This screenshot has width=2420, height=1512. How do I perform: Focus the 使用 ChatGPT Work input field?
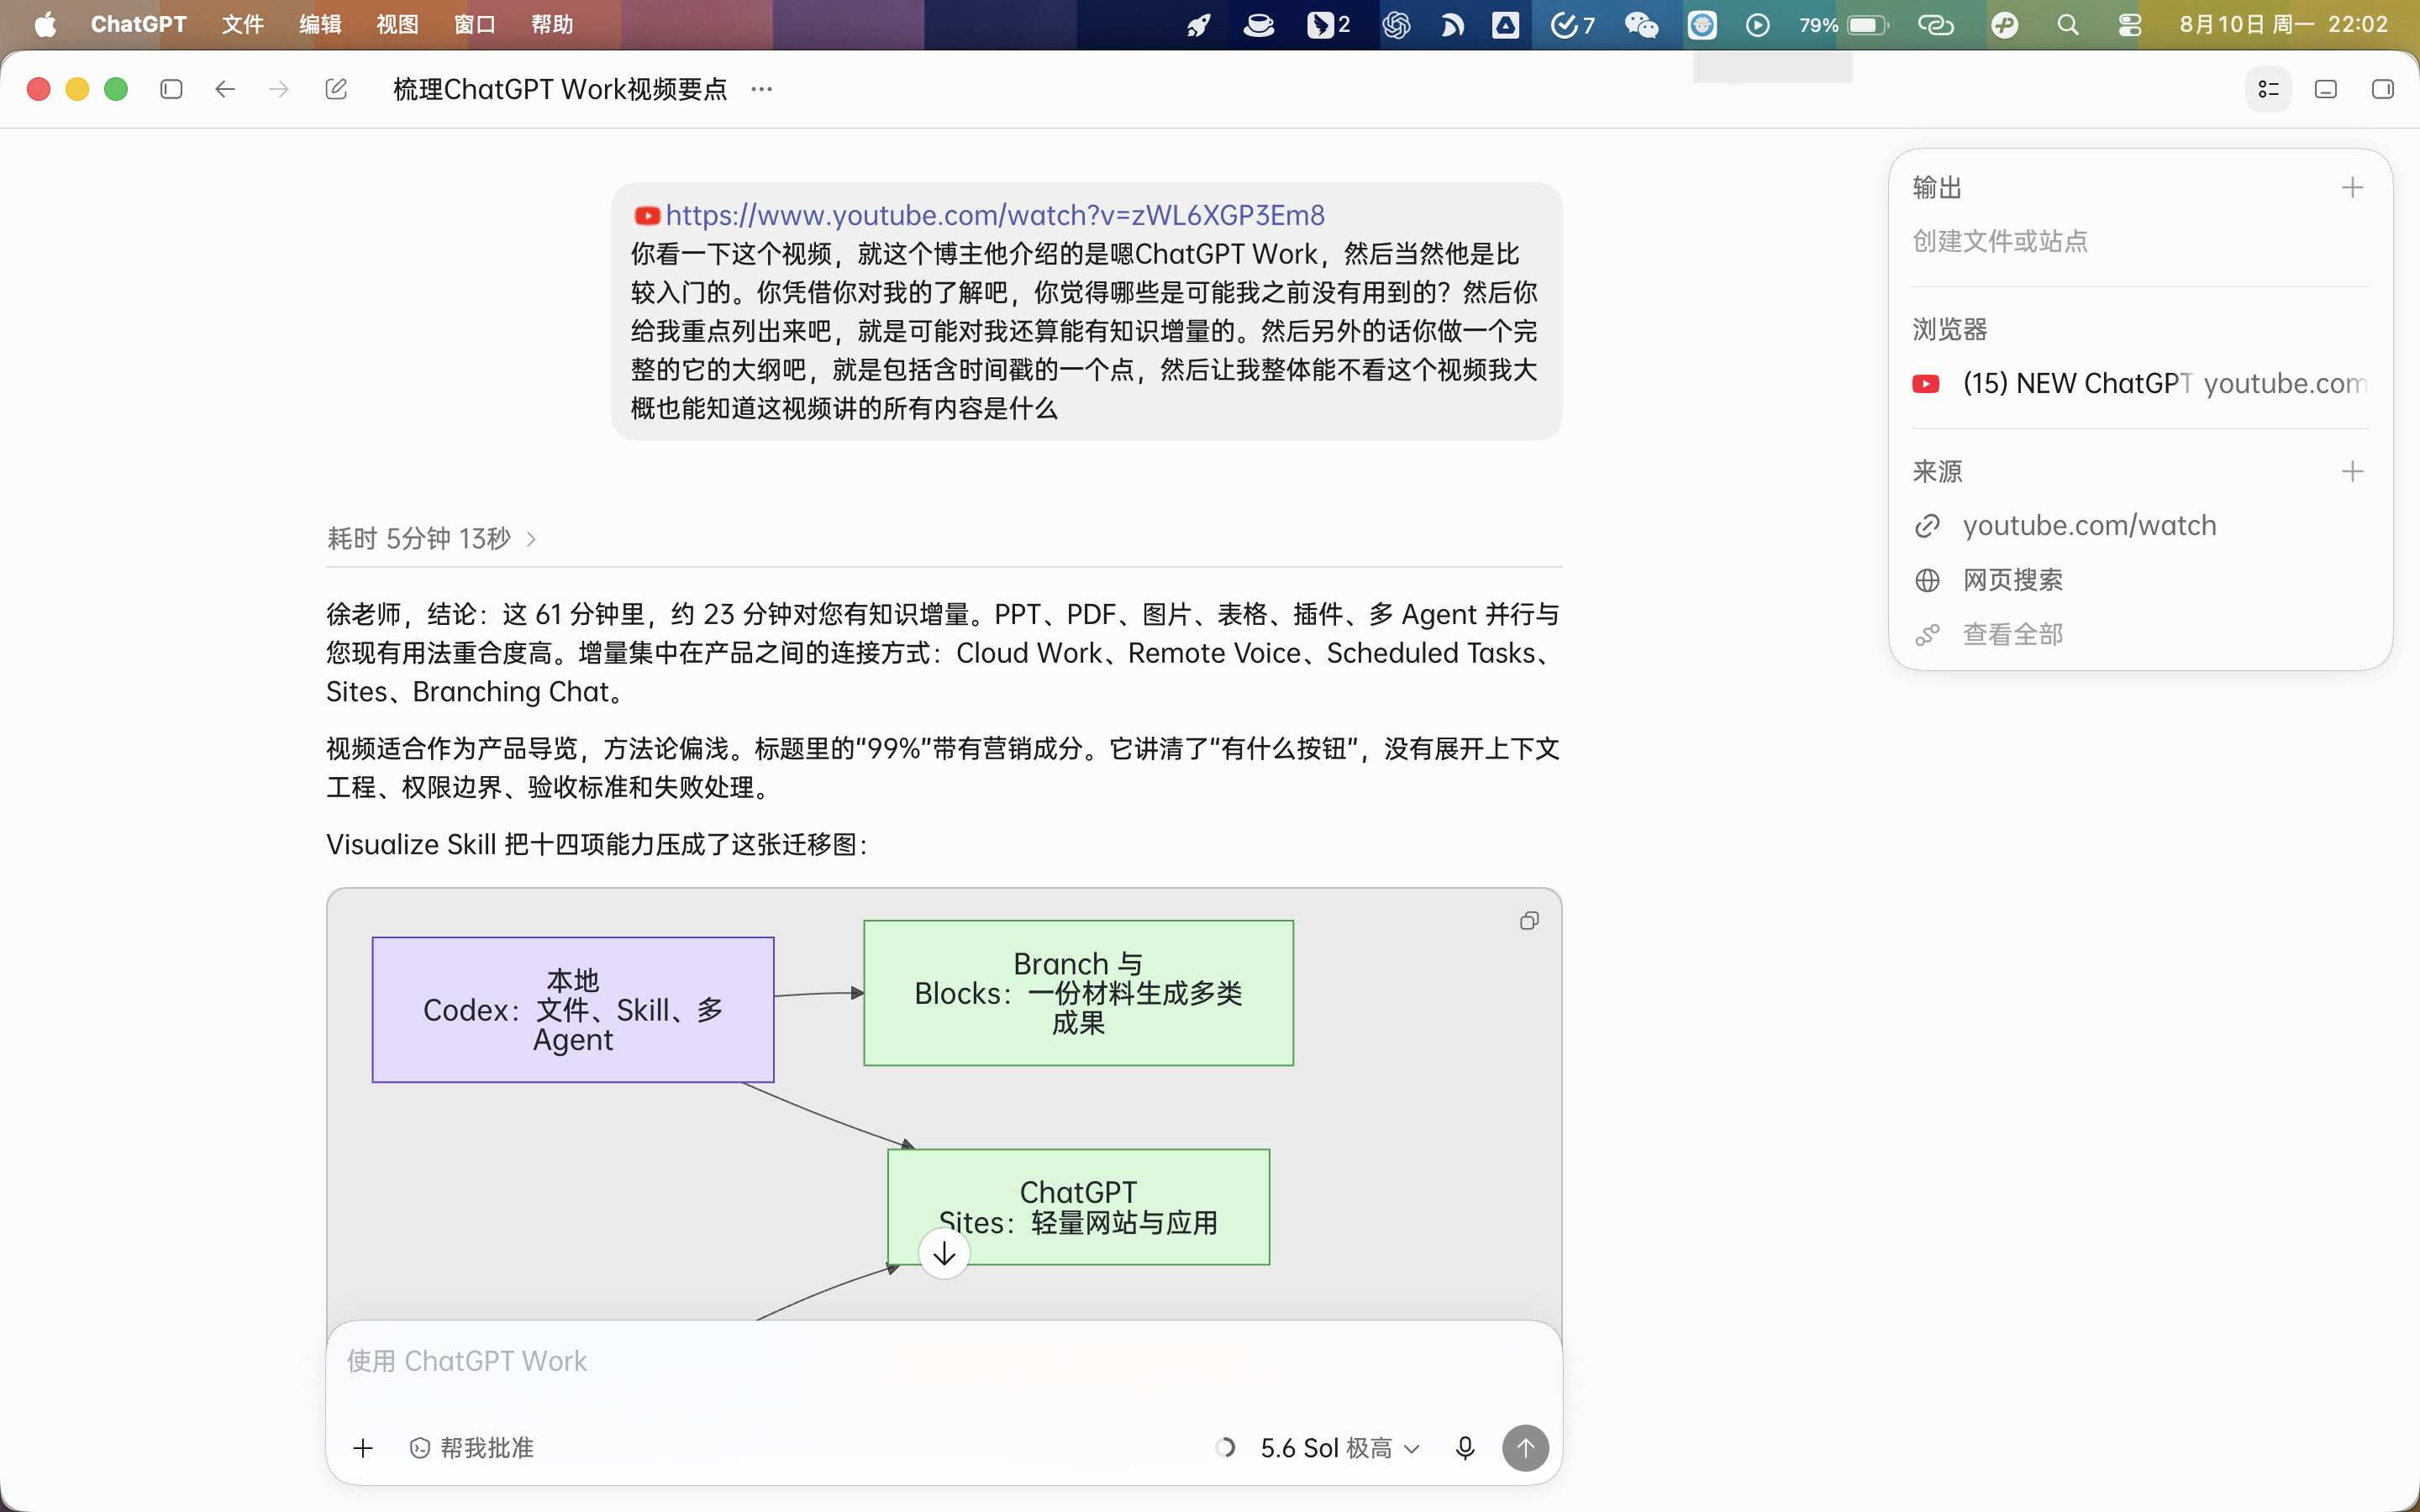tap(944, 1361)
